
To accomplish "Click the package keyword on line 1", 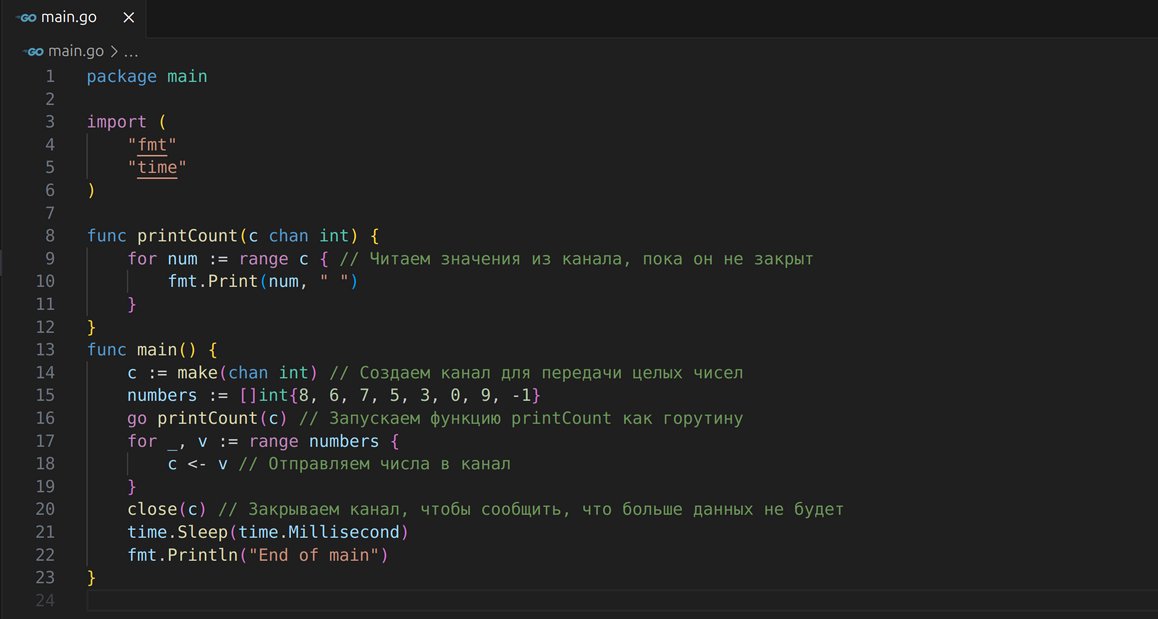I will pyautogui.click(x=121, y=76).
